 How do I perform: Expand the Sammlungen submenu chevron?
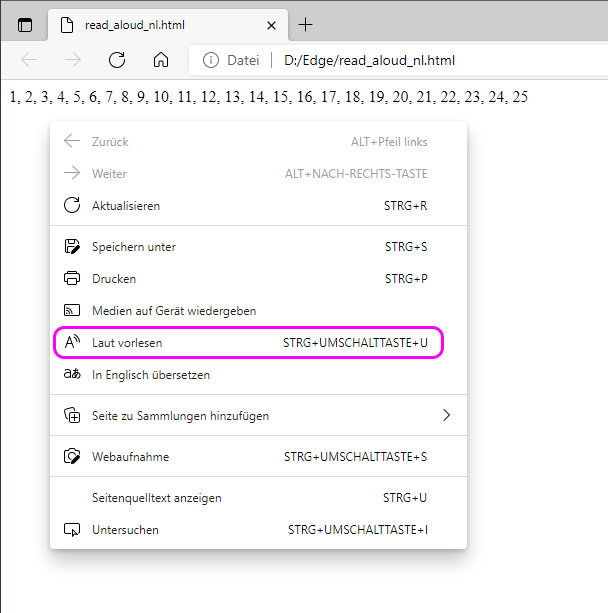pyautogui.click(x=447, y=415)
